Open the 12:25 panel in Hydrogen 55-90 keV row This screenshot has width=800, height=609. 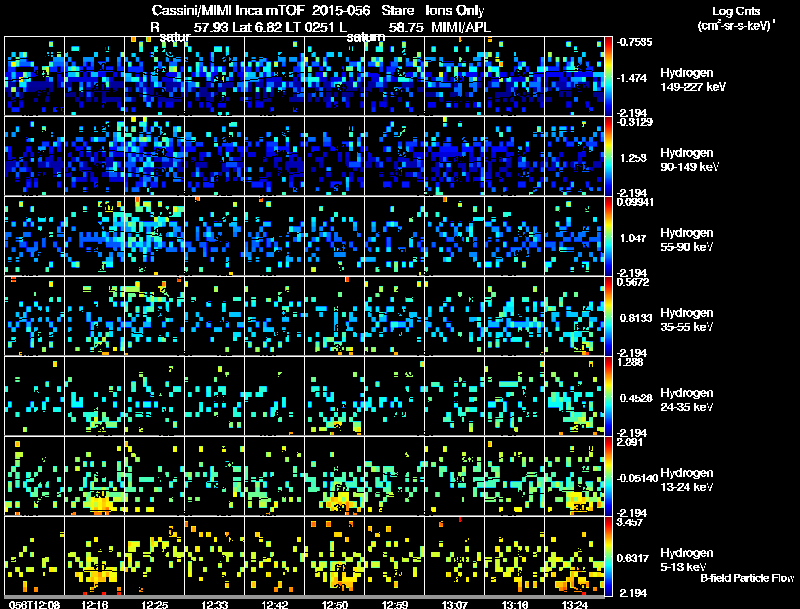pyautogui.click(x=155, y=236)
